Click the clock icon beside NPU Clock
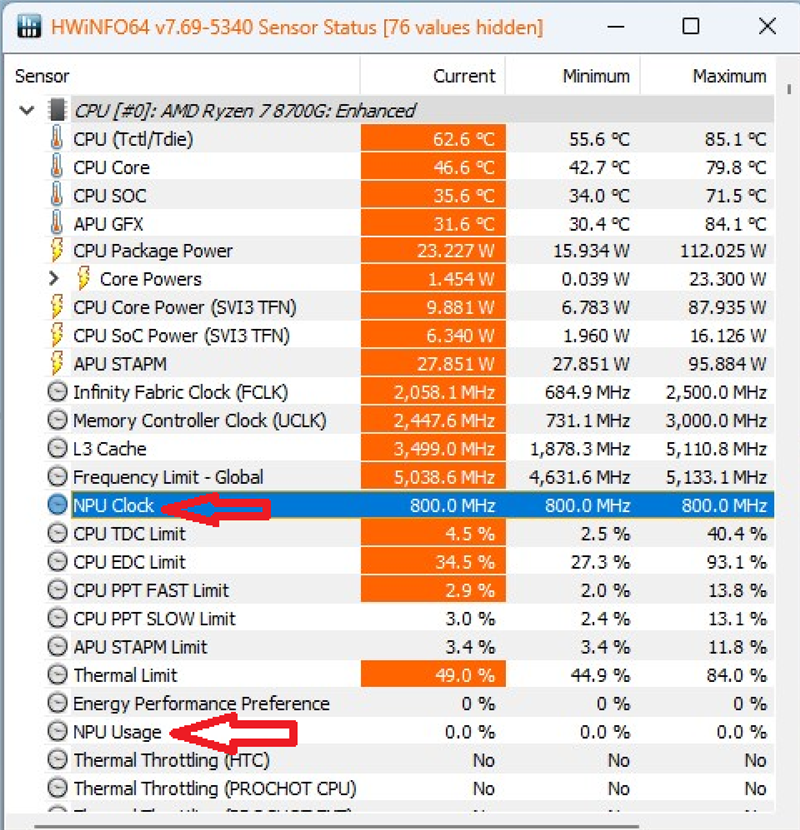 pos(57,505)
